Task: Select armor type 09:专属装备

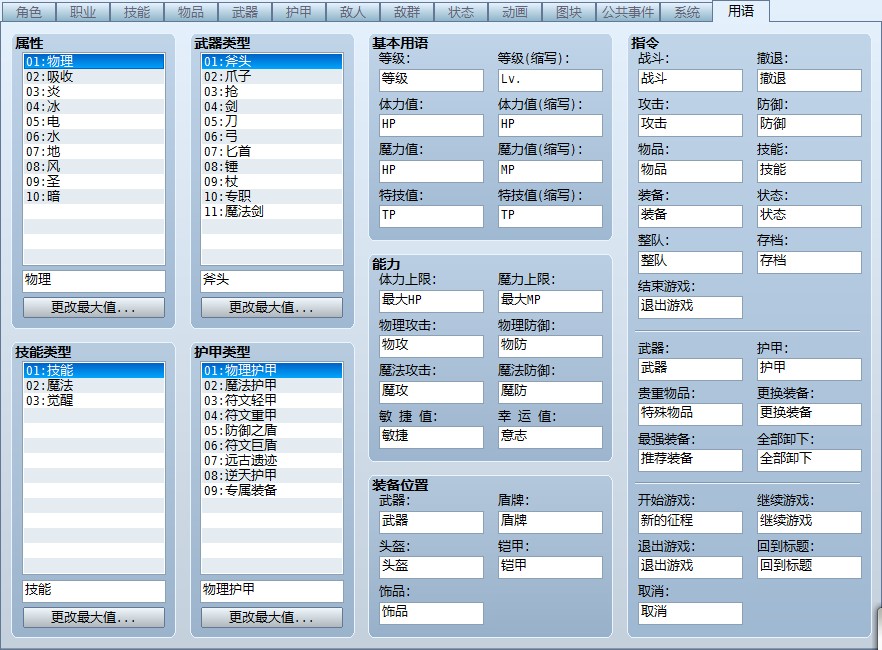Action: coord(272,490)
